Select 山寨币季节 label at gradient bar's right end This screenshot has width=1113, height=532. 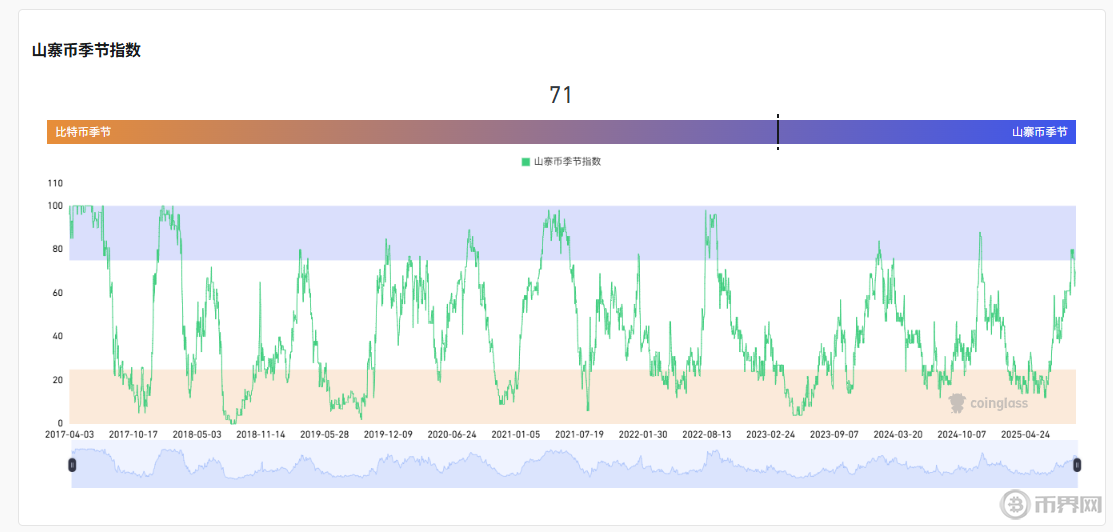[1039, 132]
